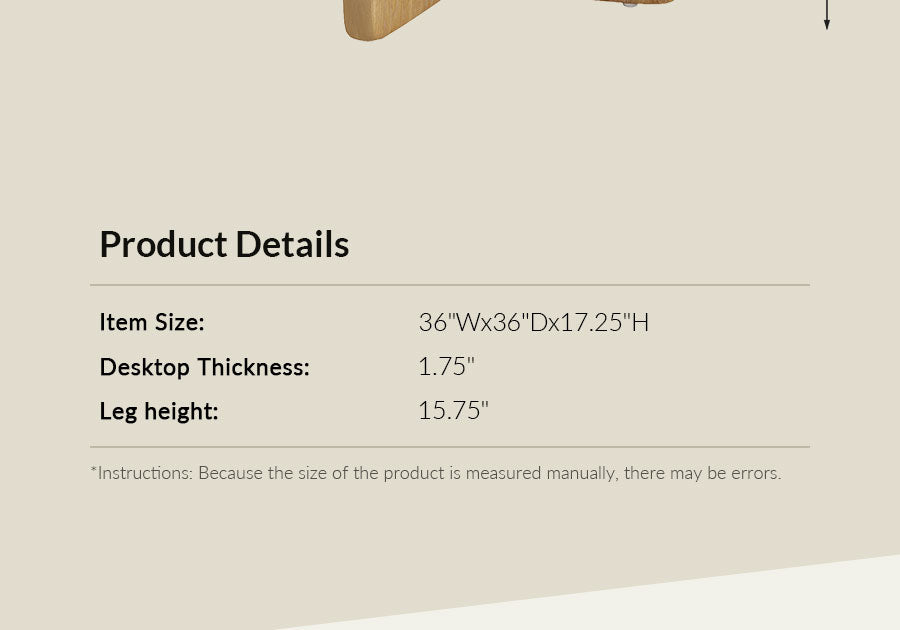Click the 15.75" leg height value
Image resolution: width=900 pixels, height=630 pixels.
[453, 411]
